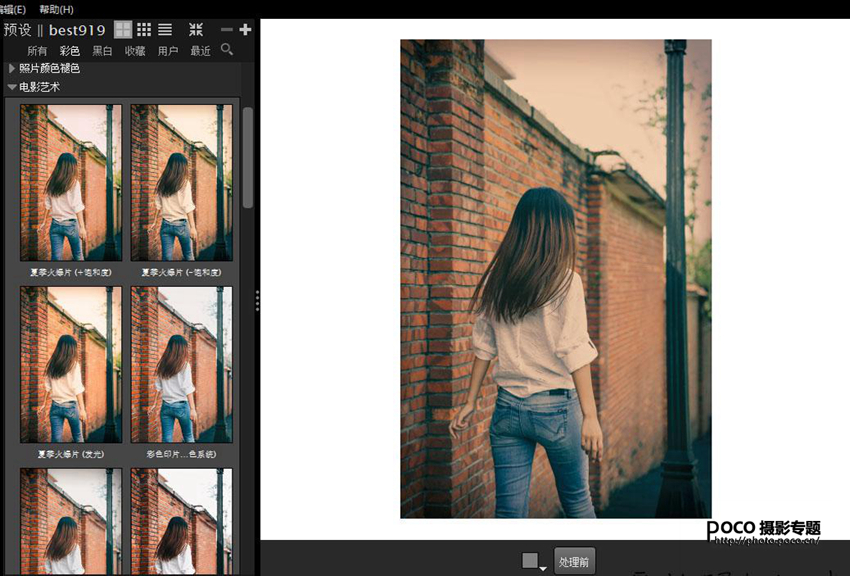Open the 收藏 favorites tab
The width and height of the screenshot is (850, 576).
coord(135,51)
